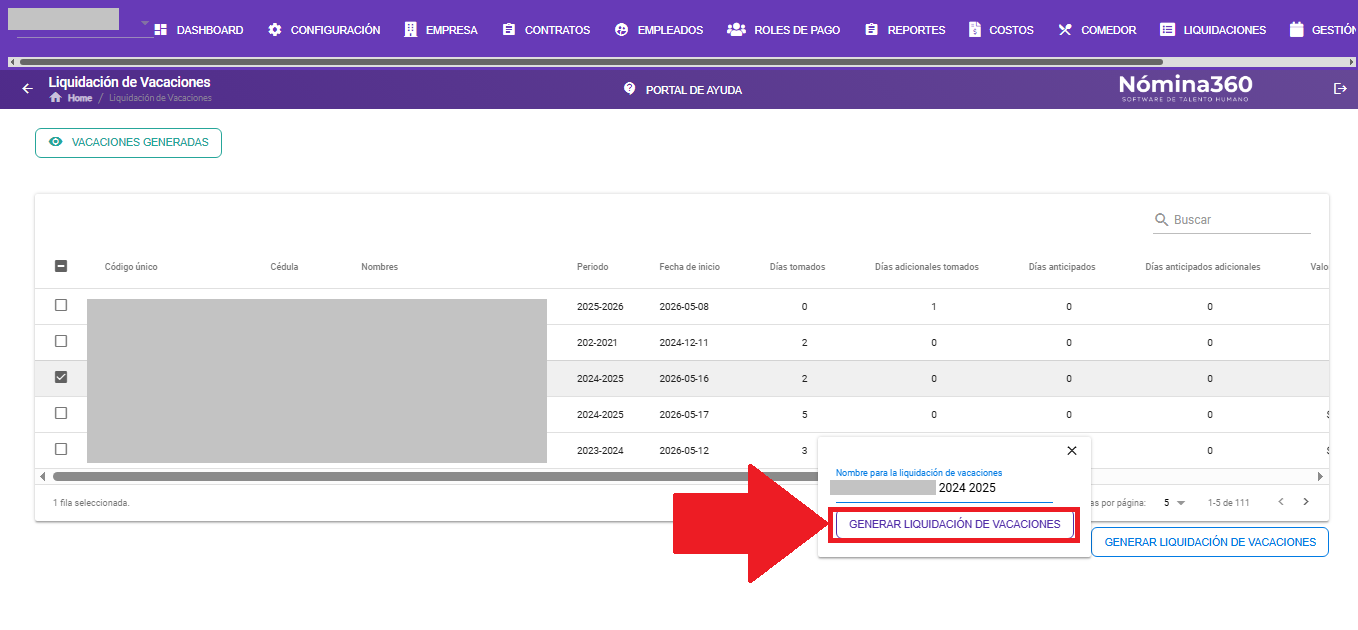Click the Home breadcrumb house icon

(56, 98)
